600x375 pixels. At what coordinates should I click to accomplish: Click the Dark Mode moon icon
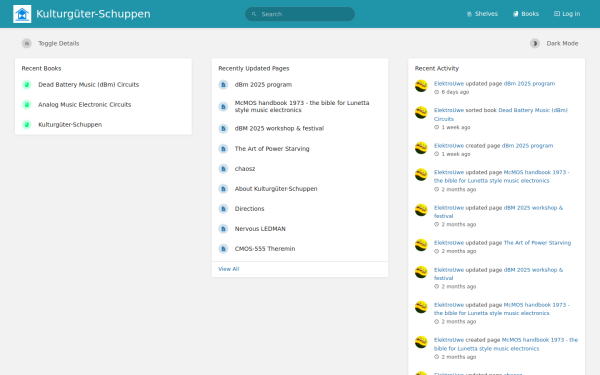[x=535, y=44]
